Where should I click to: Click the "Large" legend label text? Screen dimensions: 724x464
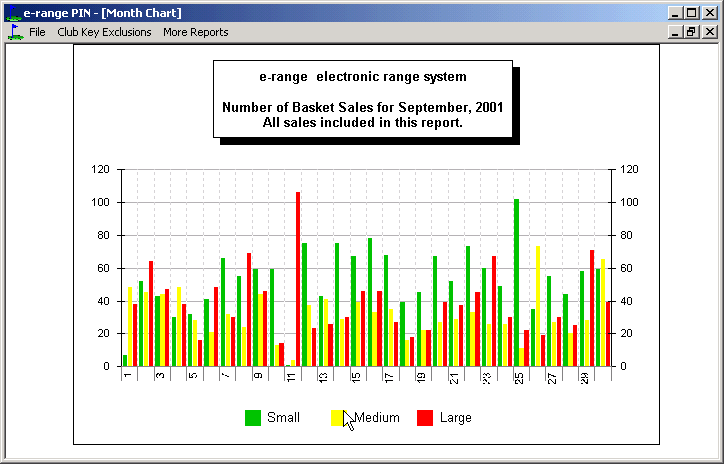455,418
